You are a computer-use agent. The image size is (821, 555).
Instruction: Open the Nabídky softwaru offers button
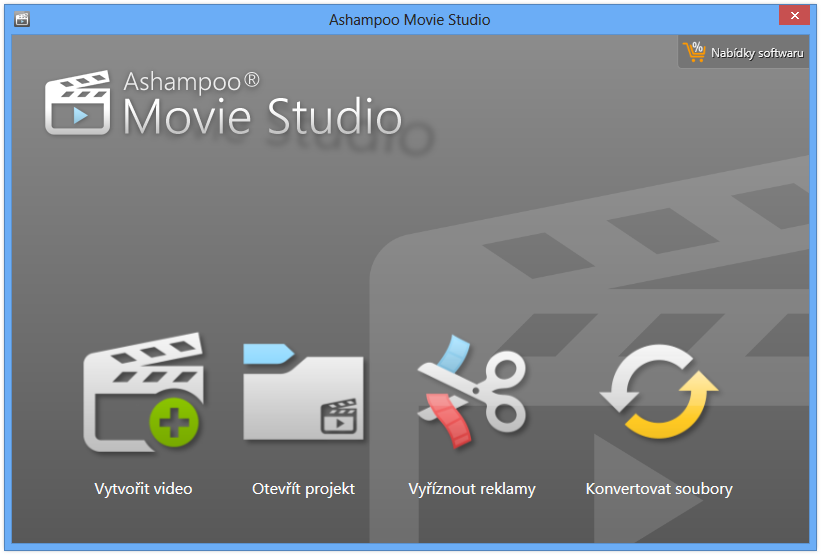pos(744,52)
